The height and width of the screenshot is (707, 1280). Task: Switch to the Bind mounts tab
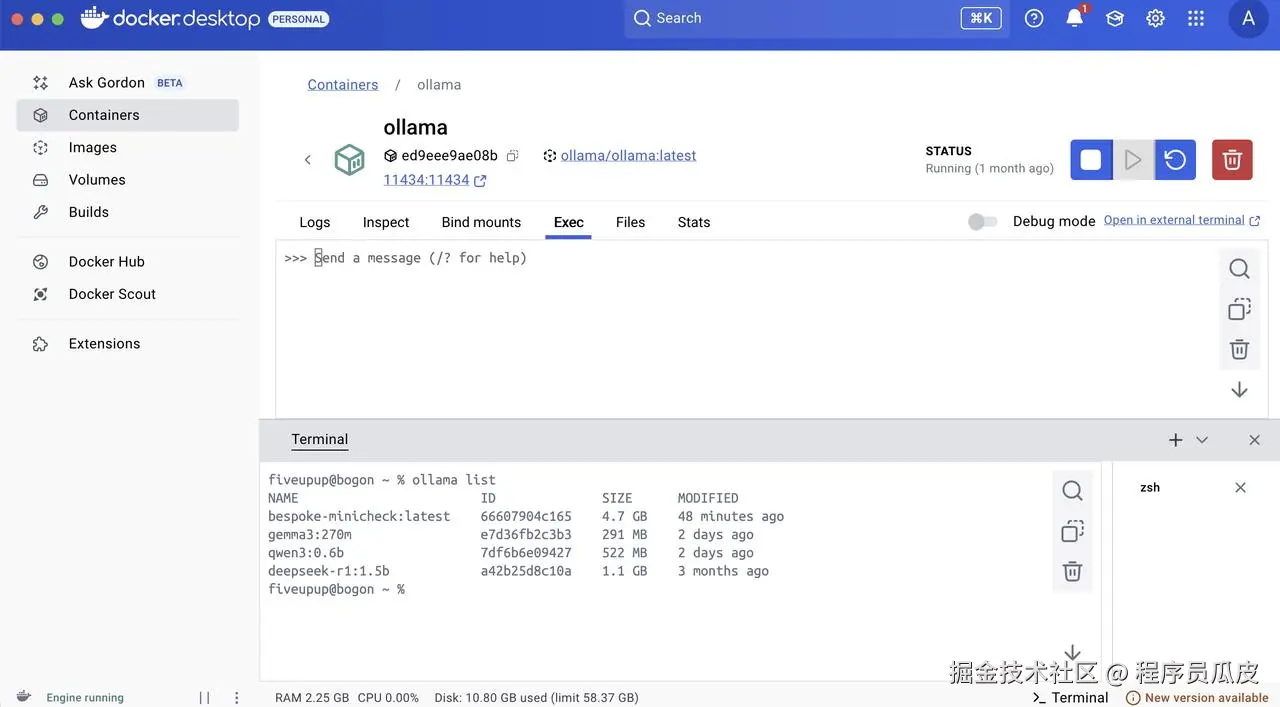pyautogui.click(x=481, y=222)
